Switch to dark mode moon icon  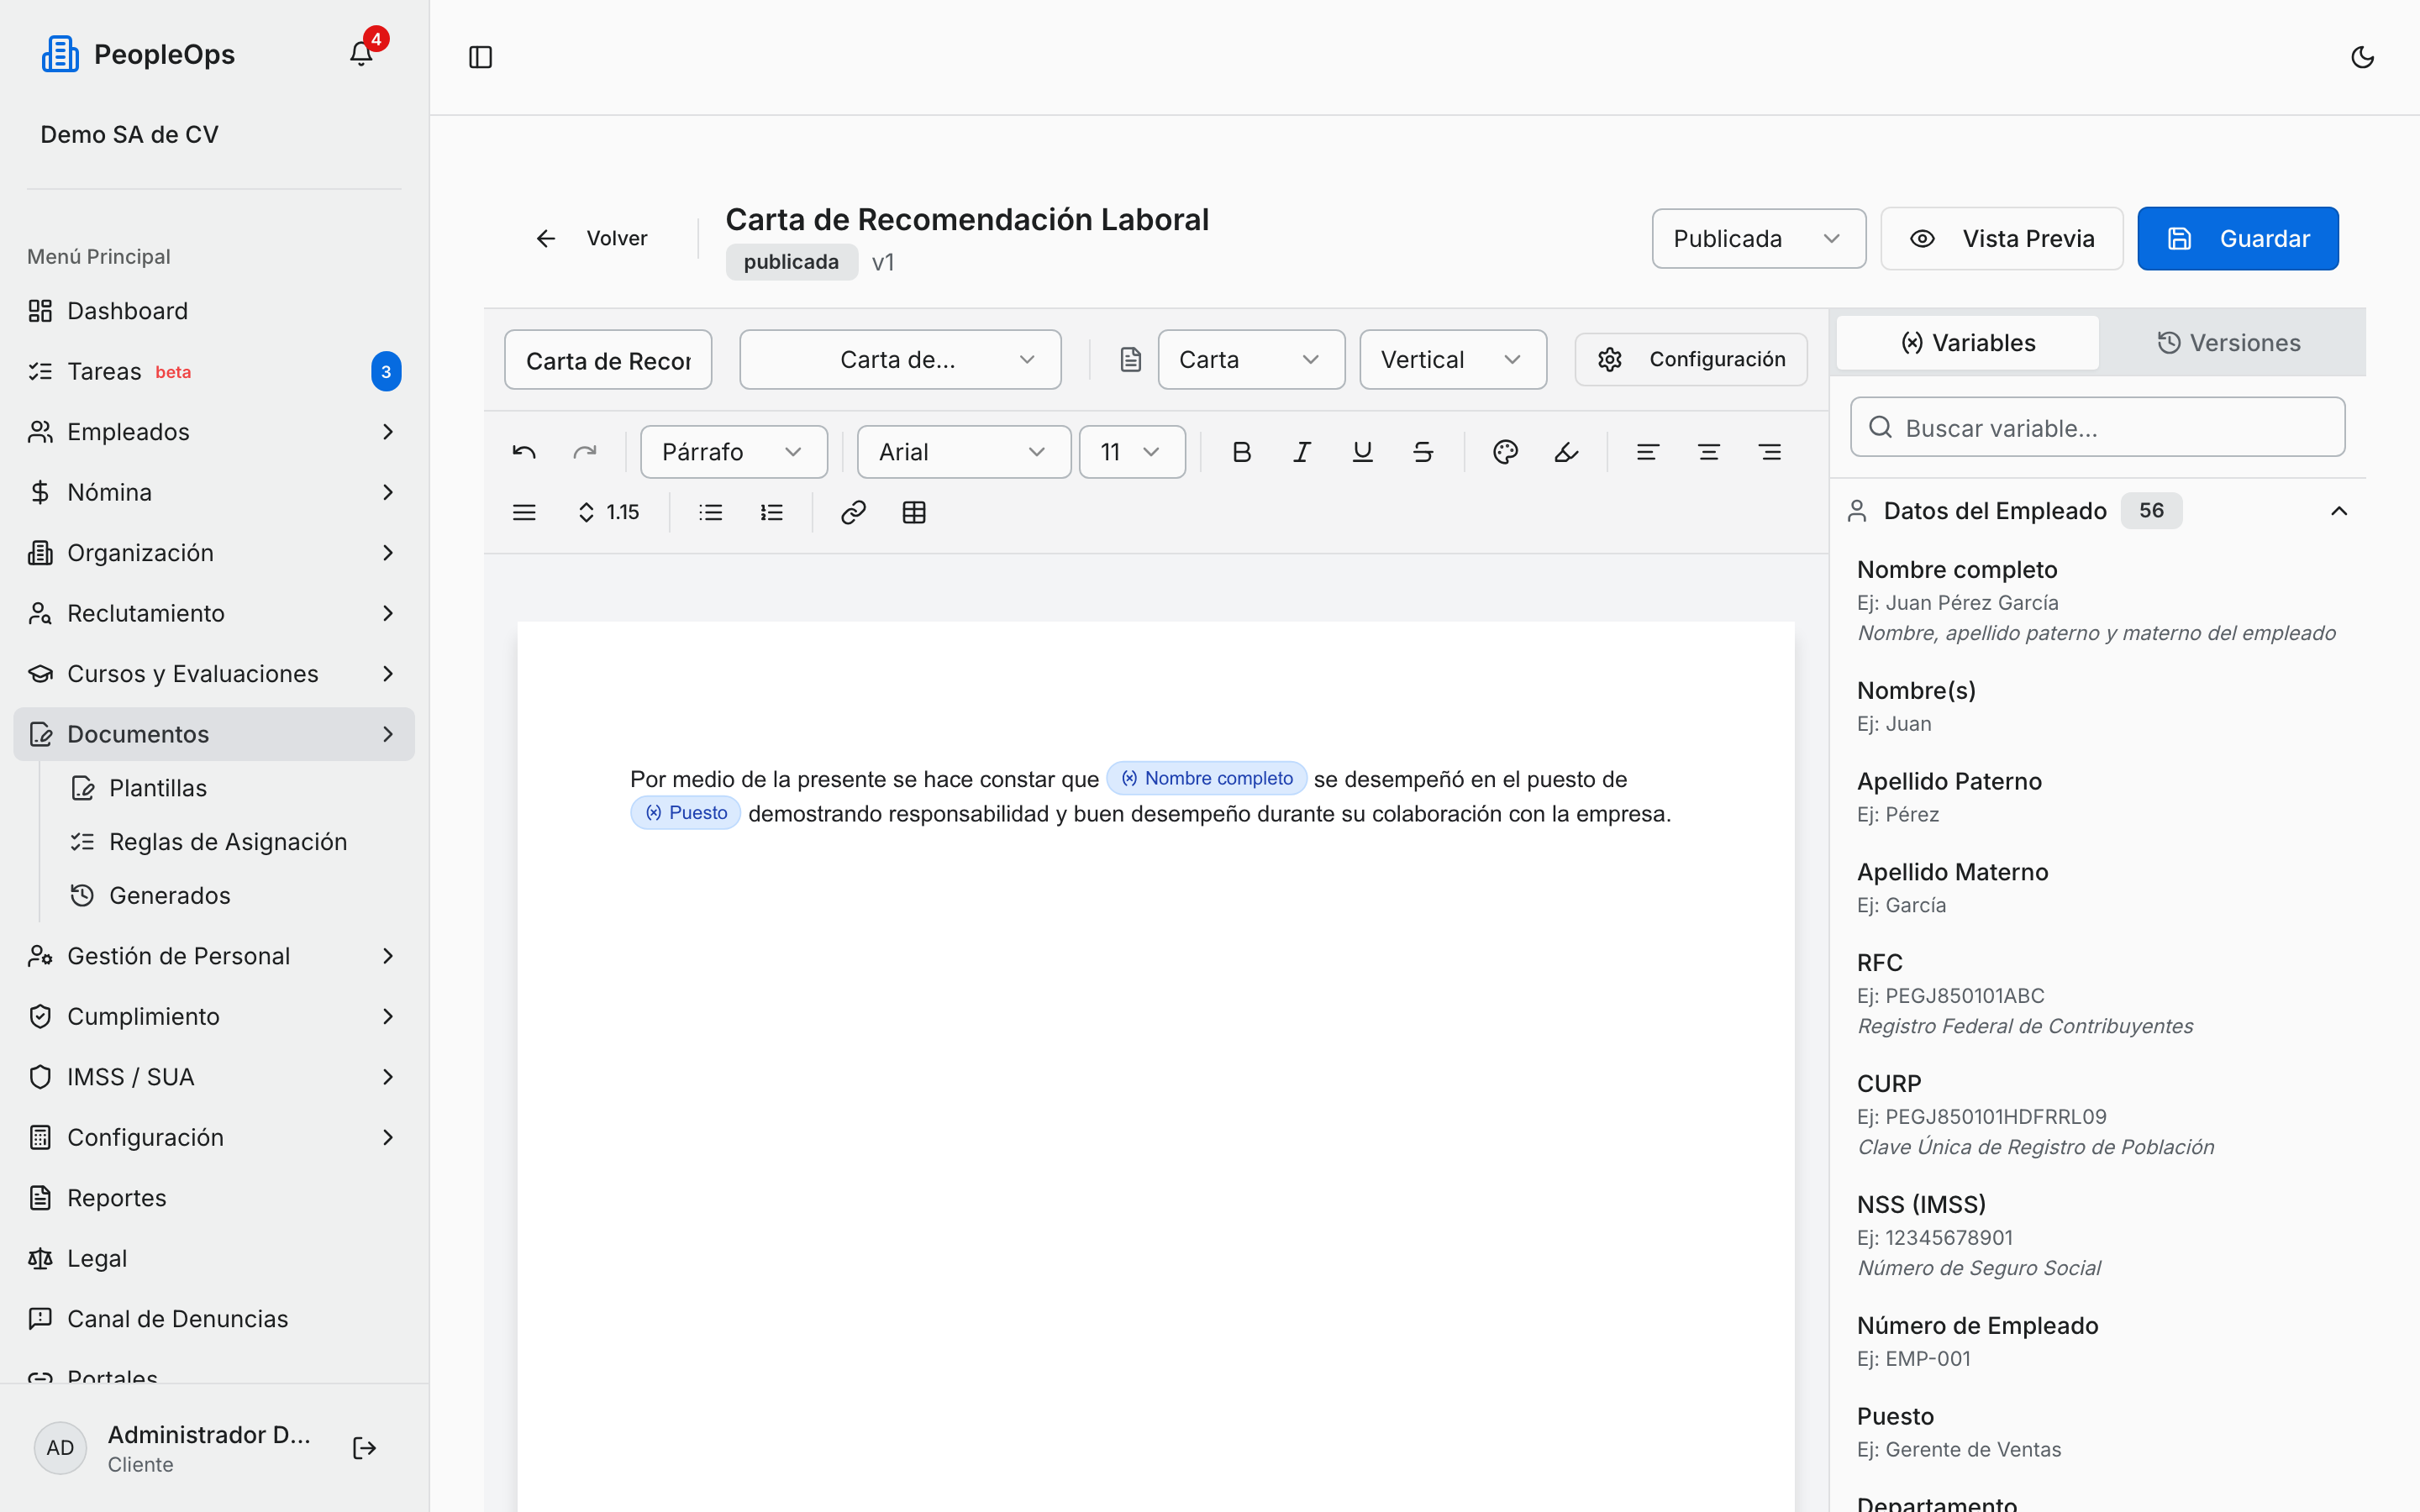(2362, 57)
